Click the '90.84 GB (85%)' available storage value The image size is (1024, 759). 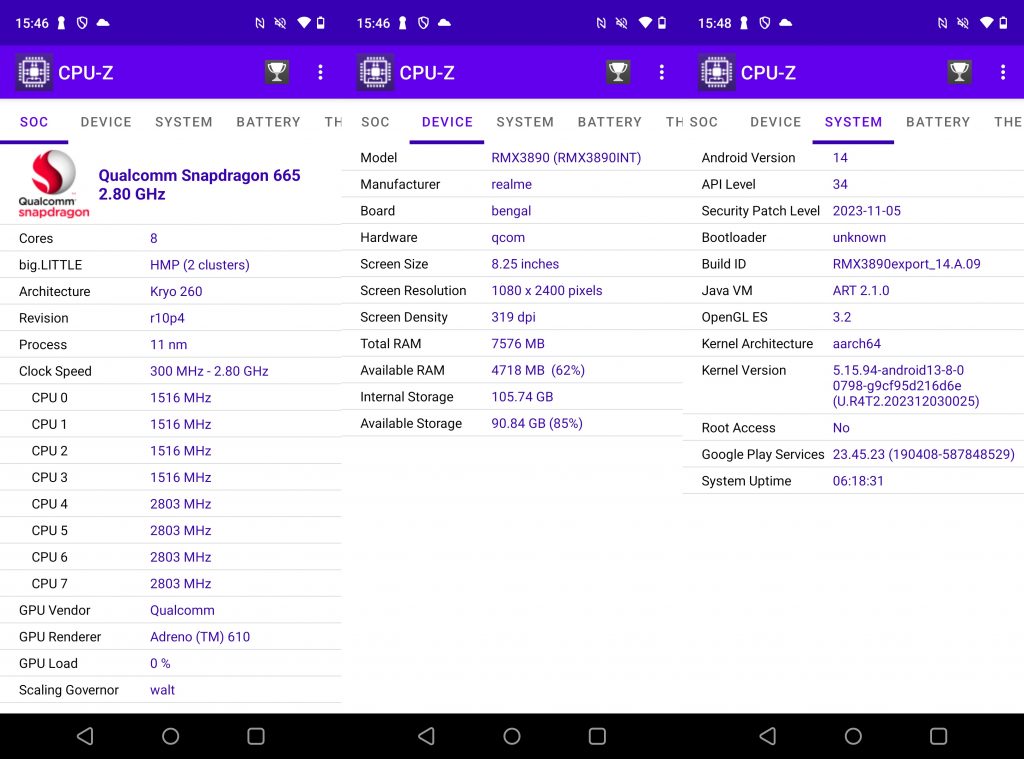pyautogui.click(x=537, y=423)
